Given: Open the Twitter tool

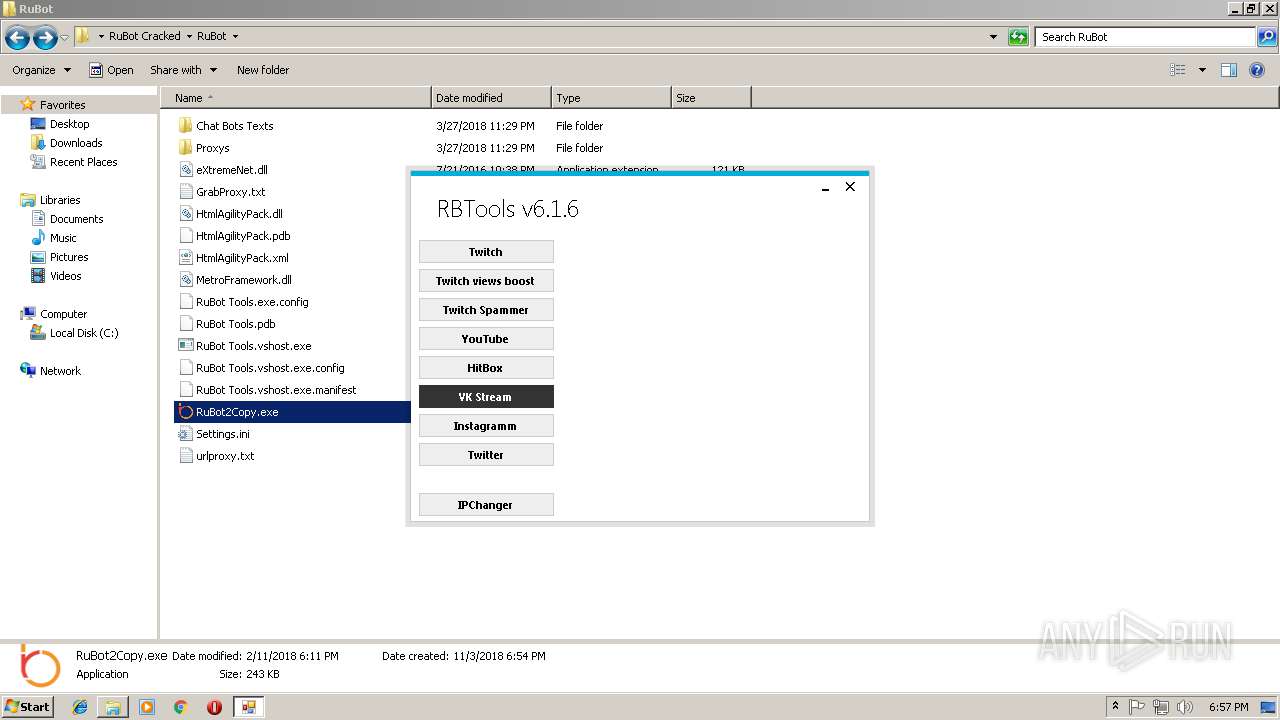Looking at the screenshot, I should [x=486, y=455].
